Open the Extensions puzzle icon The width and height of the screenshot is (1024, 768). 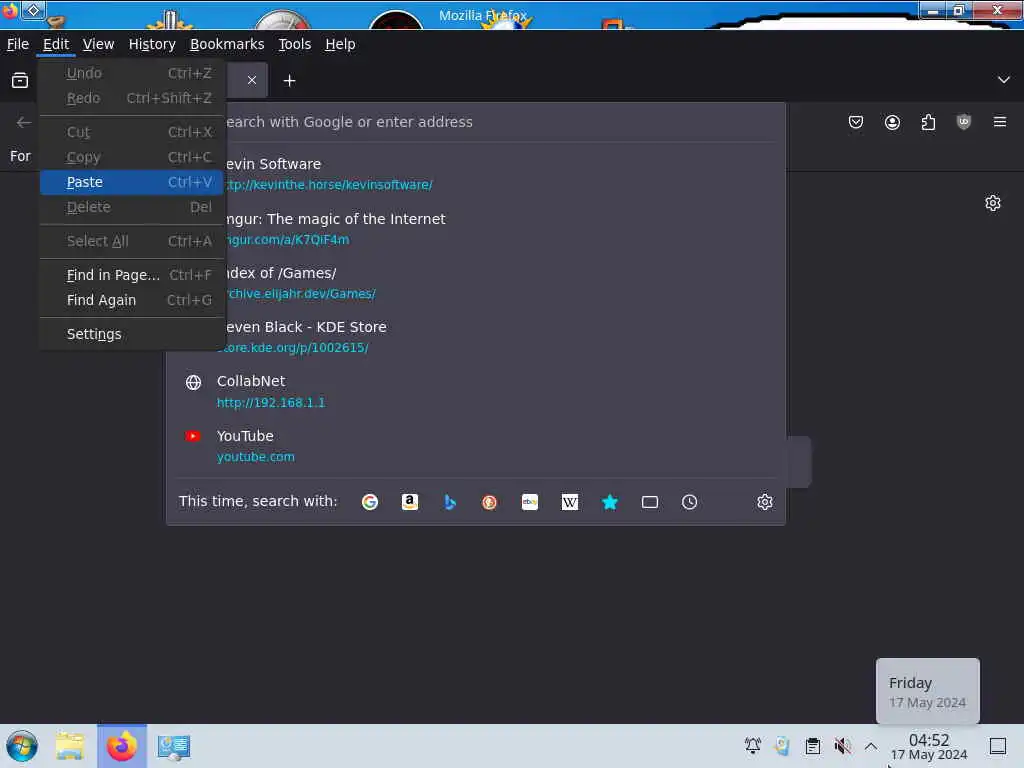928,122
